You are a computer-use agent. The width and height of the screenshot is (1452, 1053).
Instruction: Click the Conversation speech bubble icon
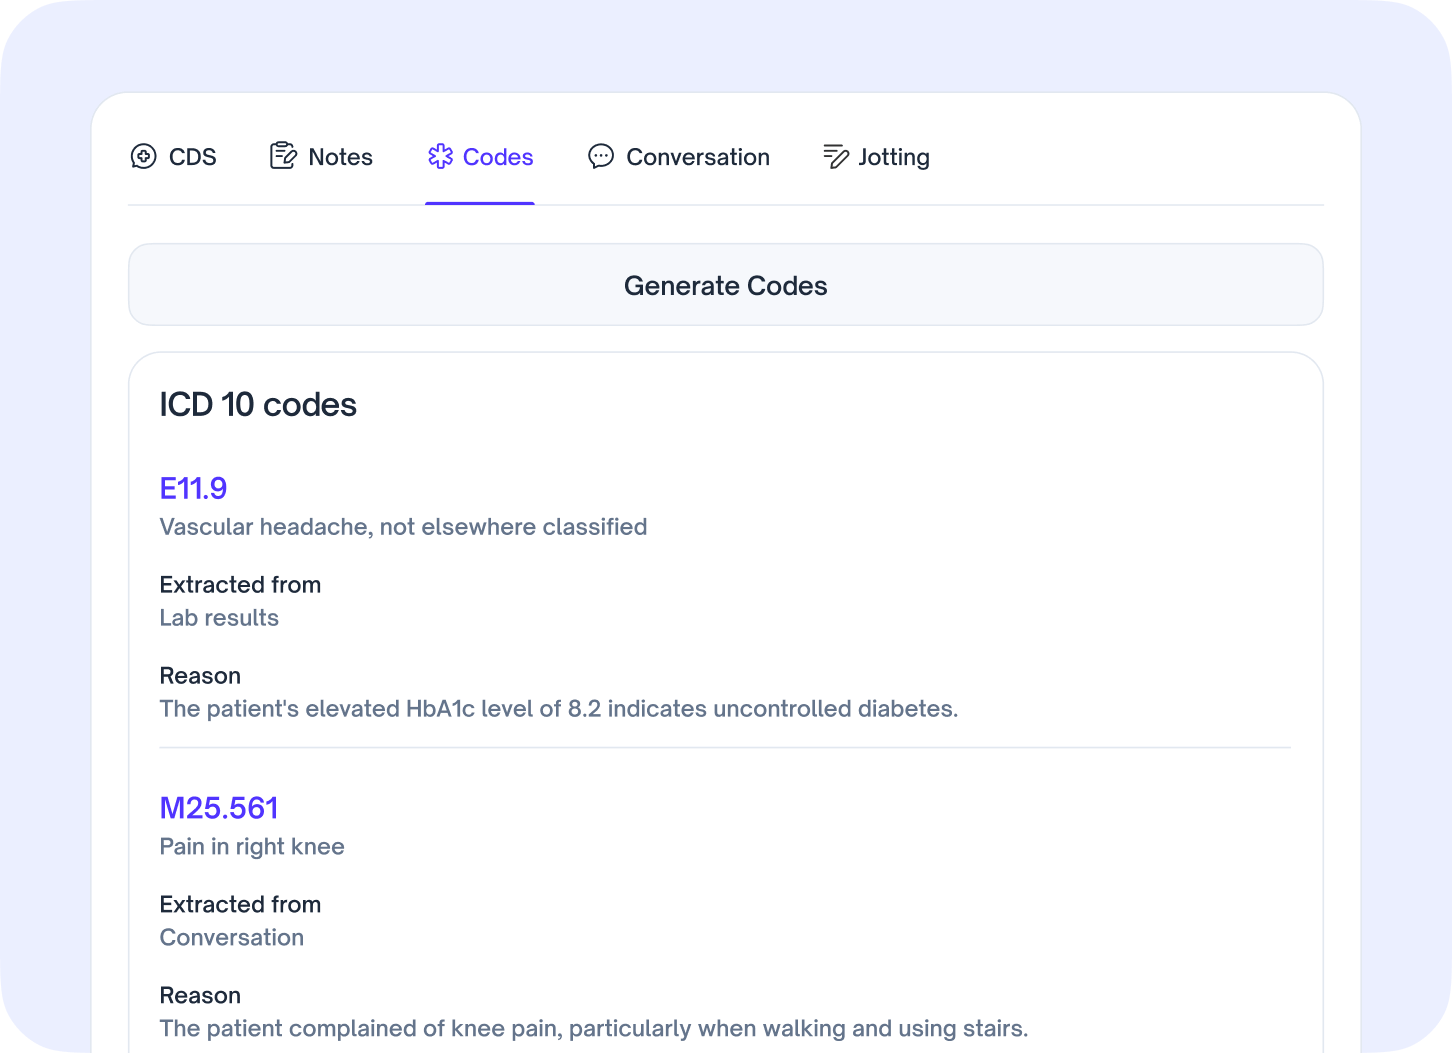pos(600,156)
